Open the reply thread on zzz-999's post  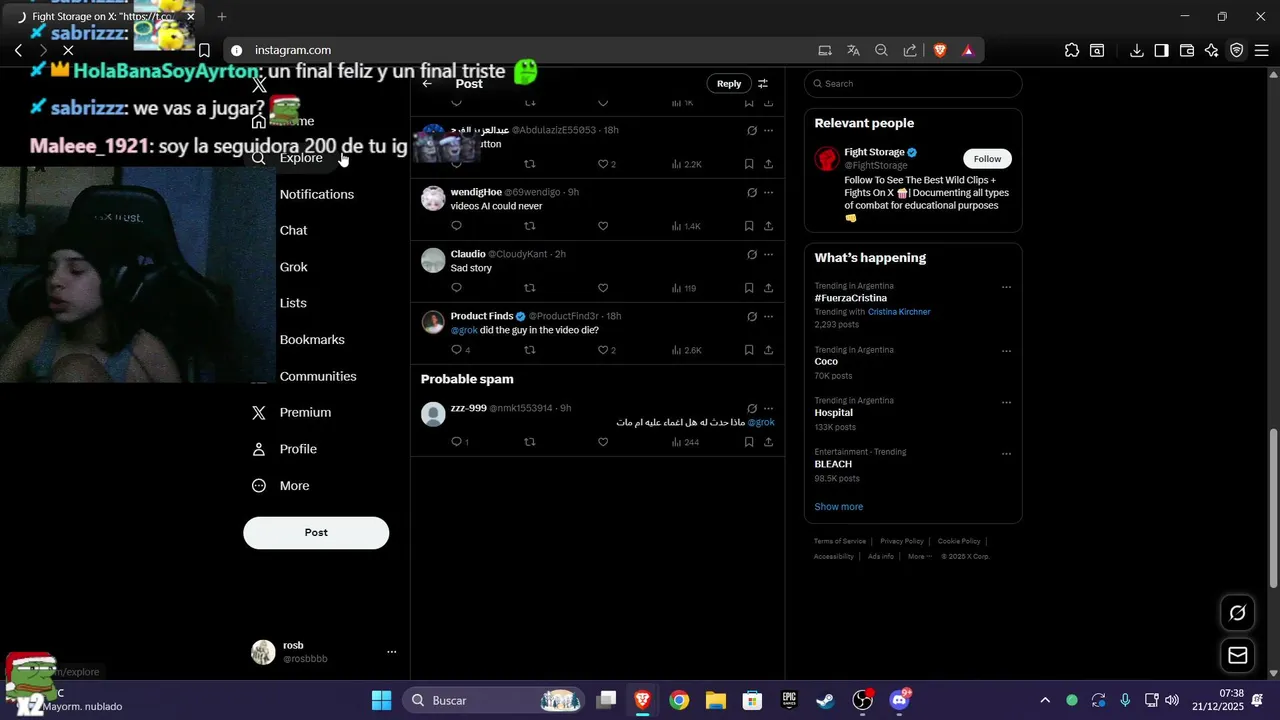click(x=460, y=442)
